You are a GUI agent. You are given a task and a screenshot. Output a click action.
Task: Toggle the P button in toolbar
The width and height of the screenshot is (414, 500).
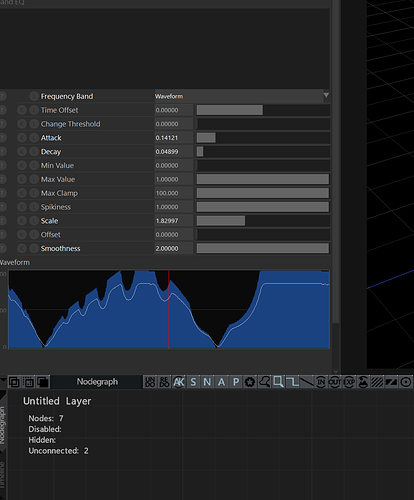[x=236, y=382]
